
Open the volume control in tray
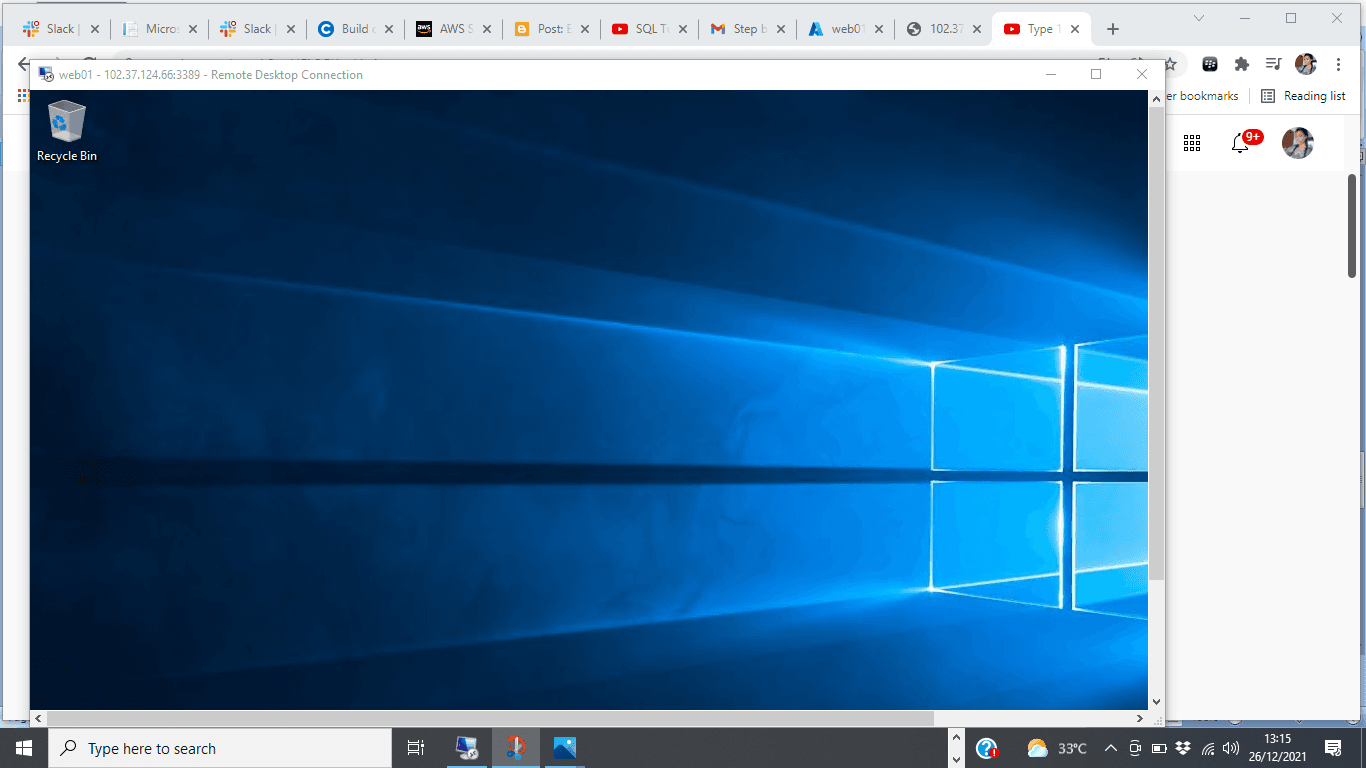pyautogui.click(x=1231, y=748)
